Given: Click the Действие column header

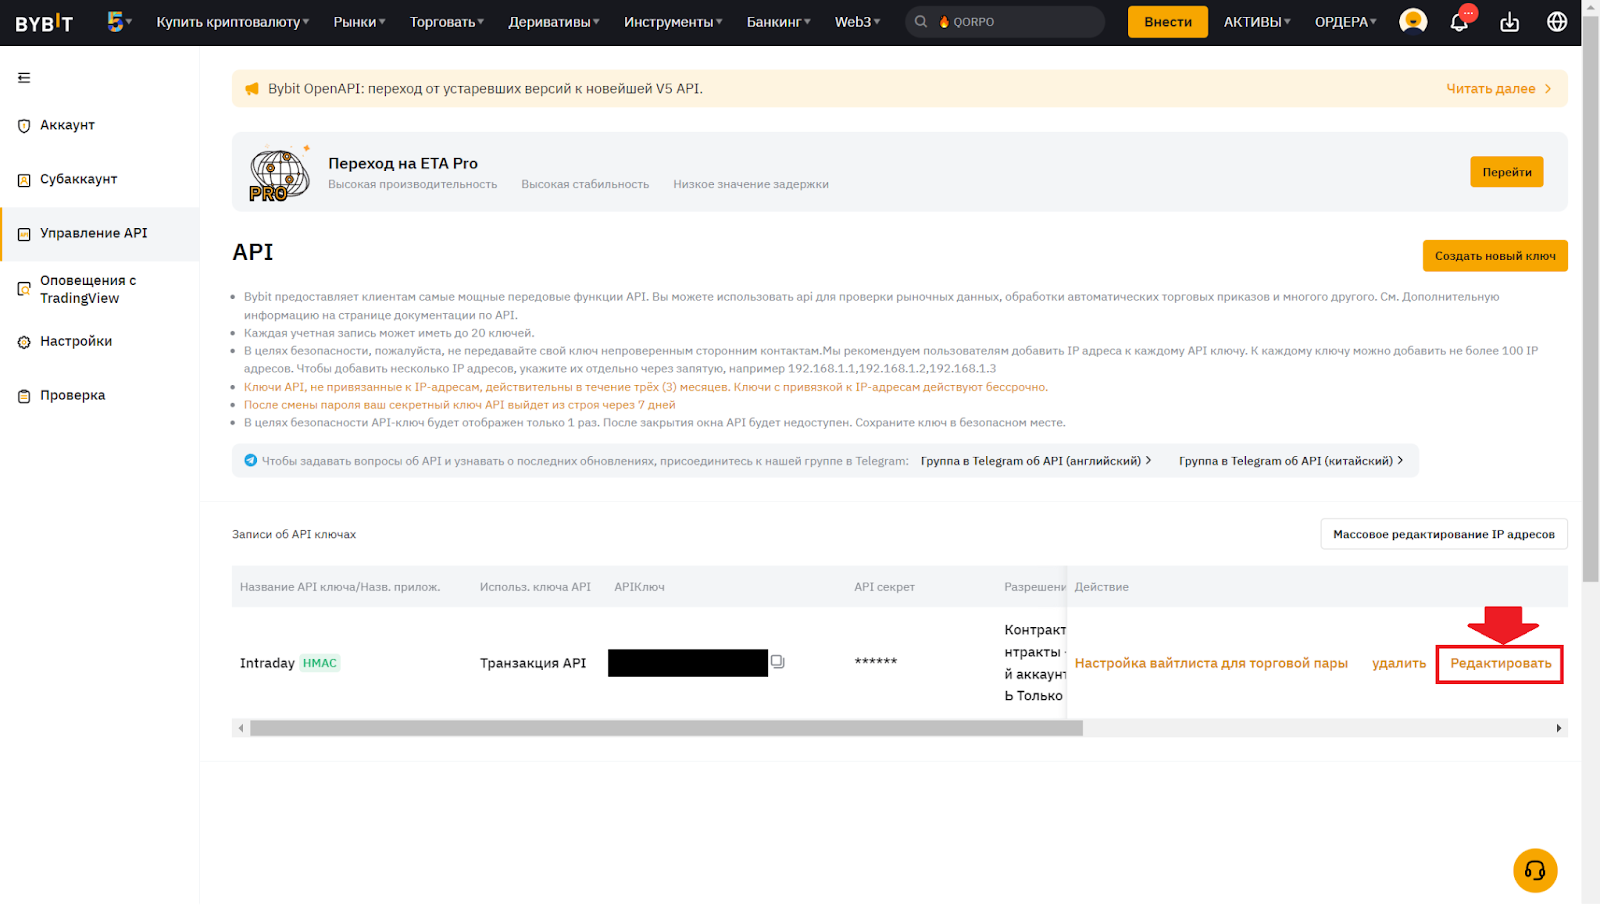Looking at the screenshot, I should [x=1101, y=587].
